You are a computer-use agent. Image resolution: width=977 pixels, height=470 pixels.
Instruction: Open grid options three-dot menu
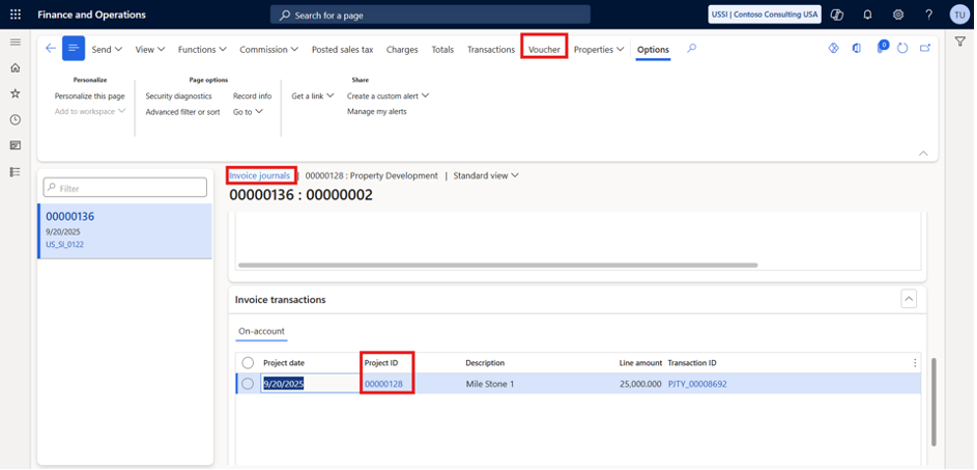[x=915, y=363]
